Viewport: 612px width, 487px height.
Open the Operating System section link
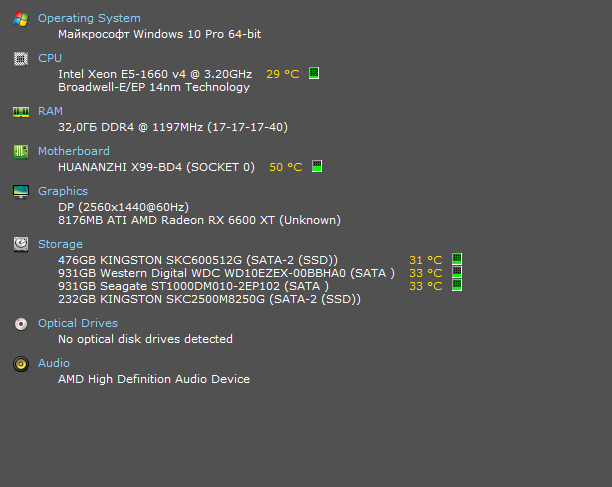[89, 18]
